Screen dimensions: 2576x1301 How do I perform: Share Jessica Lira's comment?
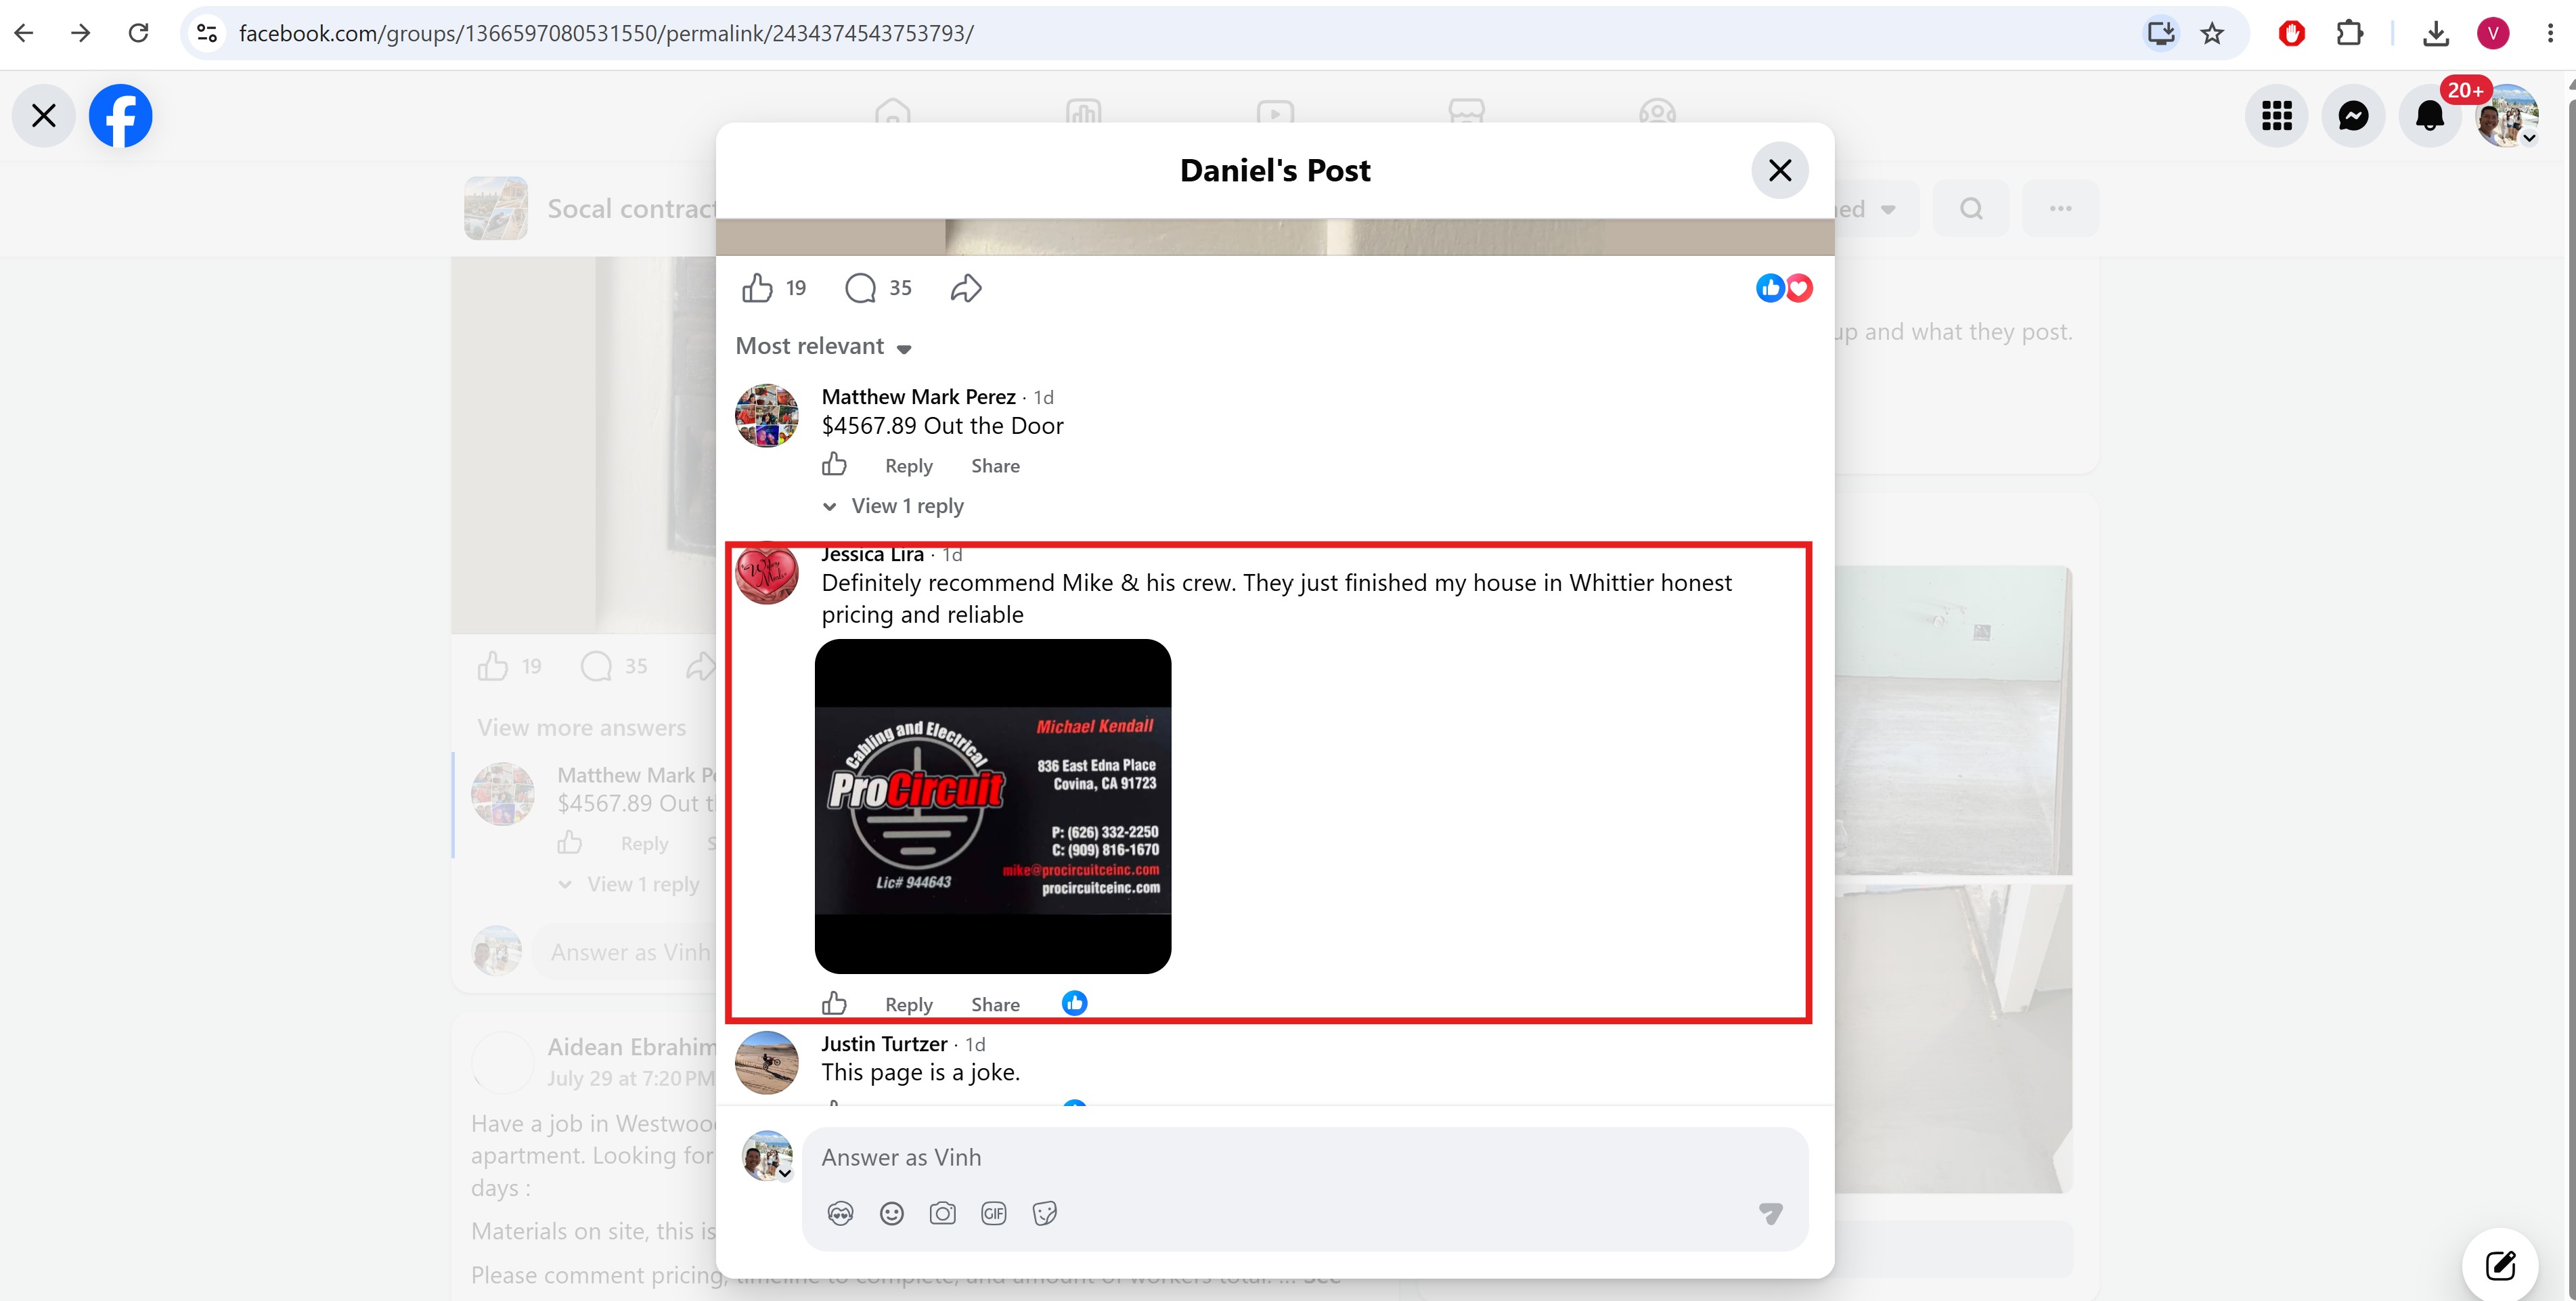pos(996,1005)
